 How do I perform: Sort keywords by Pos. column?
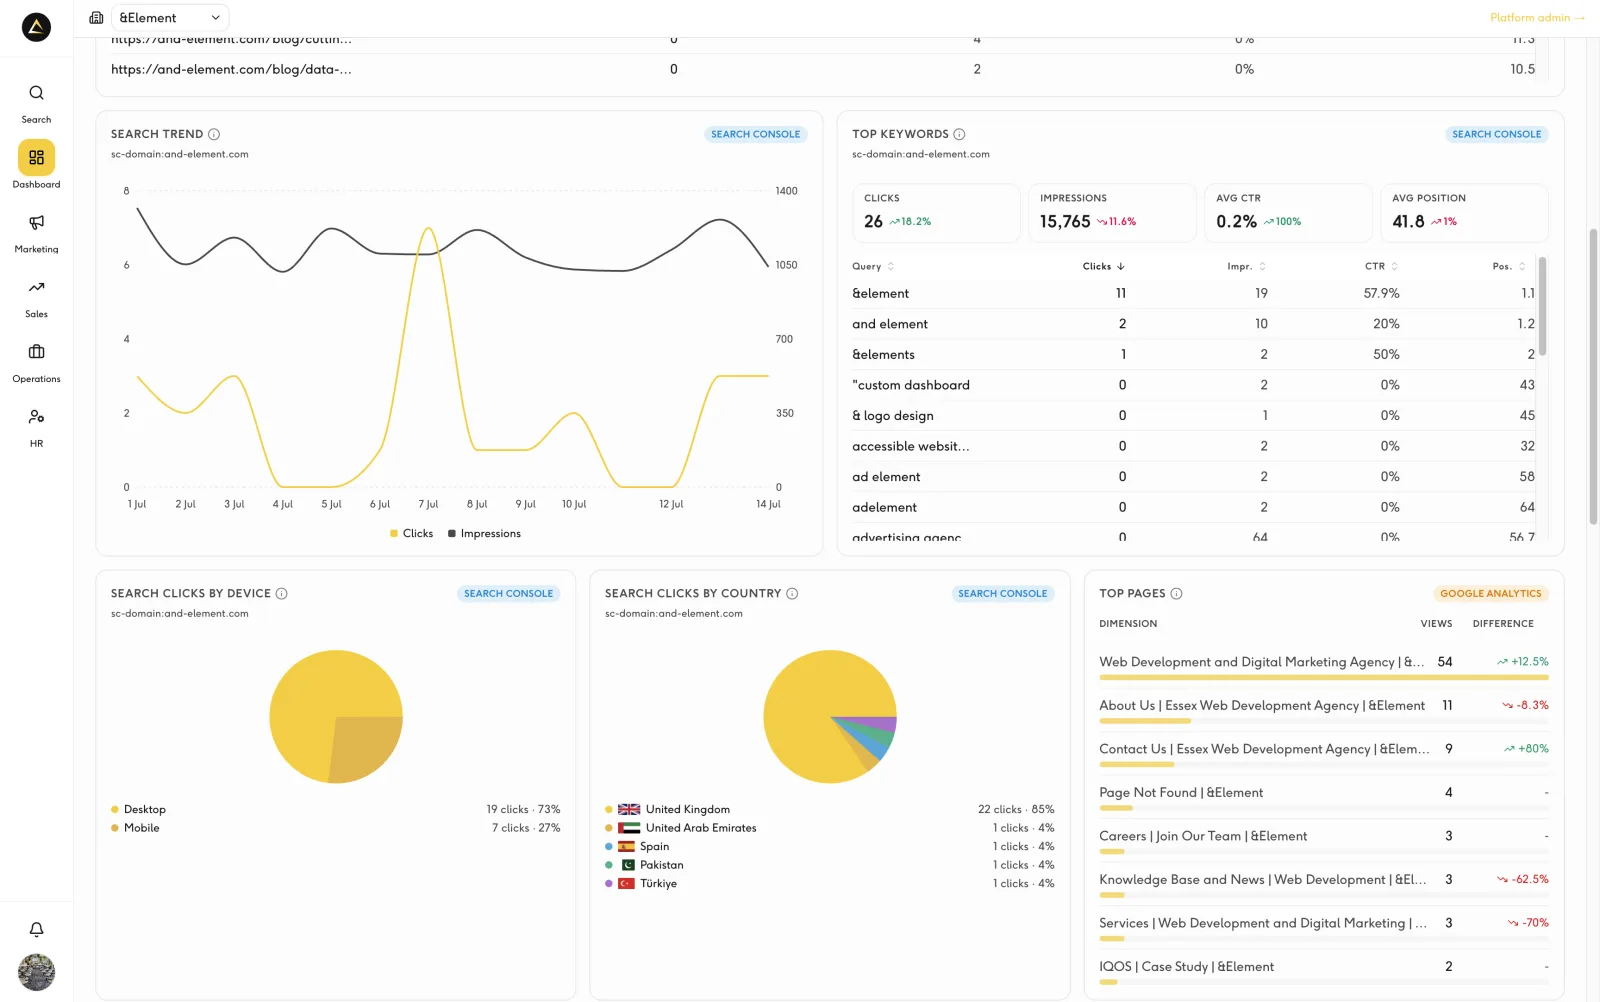1509,266
